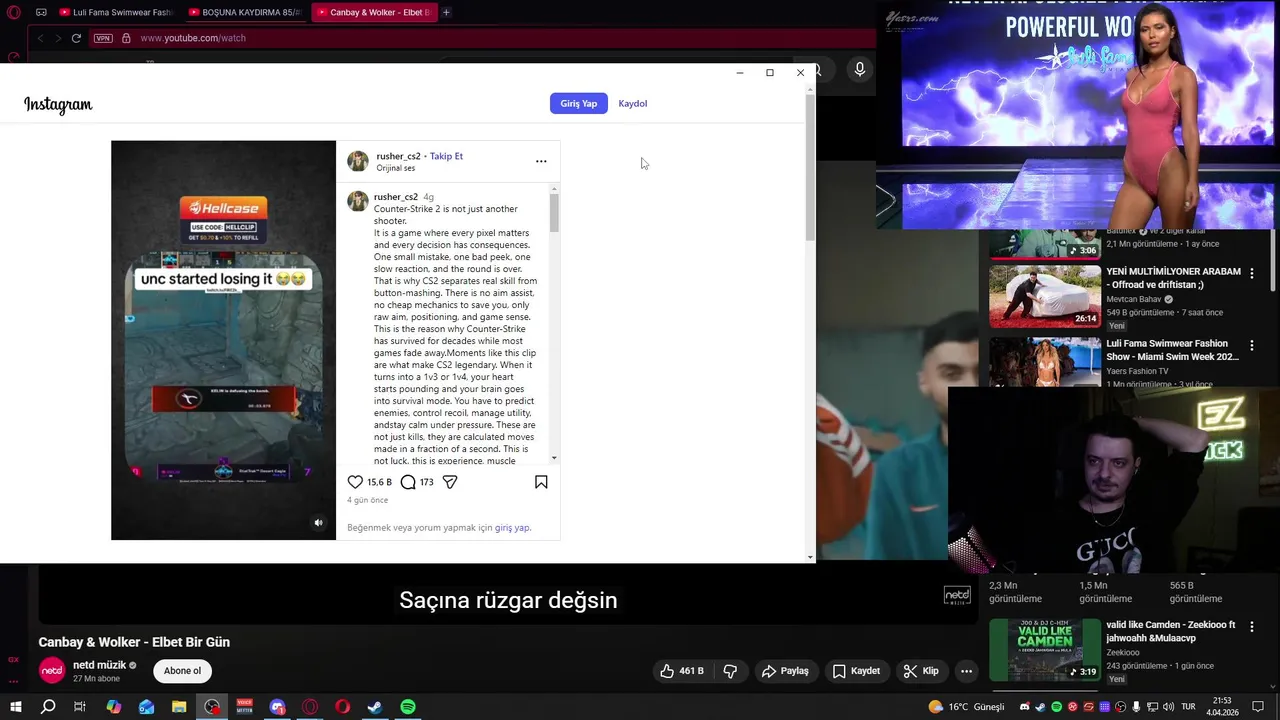
Task: Switch the TUR keyboard language
Action: pyautogui.click(x=1188, y=707)
